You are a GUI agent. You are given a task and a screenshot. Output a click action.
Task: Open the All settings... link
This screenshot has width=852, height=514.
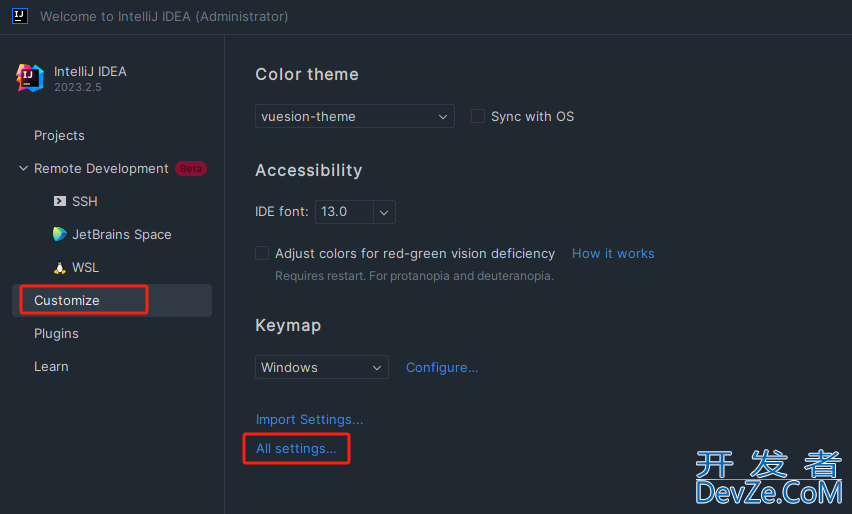coord(296,449)
